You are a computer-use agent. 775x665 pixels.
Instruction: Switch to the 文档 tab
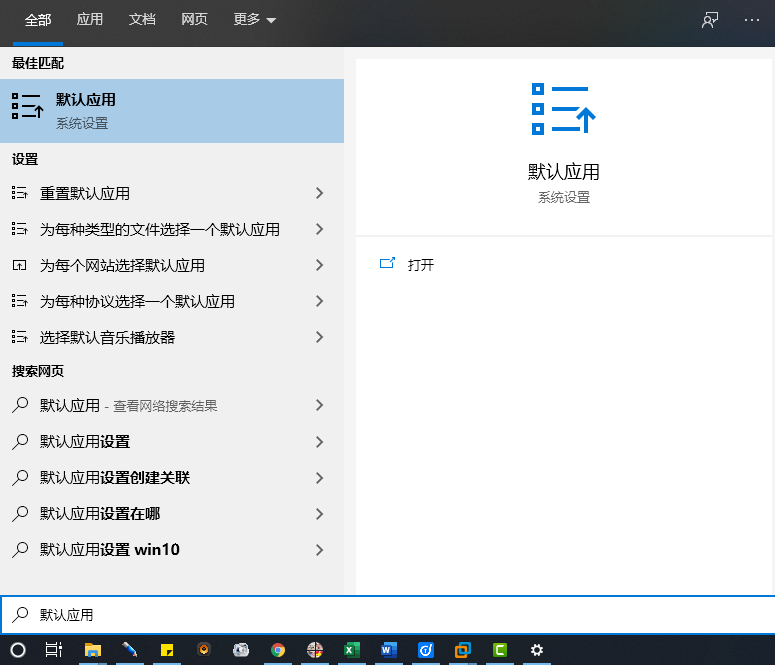(x=142, y=20)
